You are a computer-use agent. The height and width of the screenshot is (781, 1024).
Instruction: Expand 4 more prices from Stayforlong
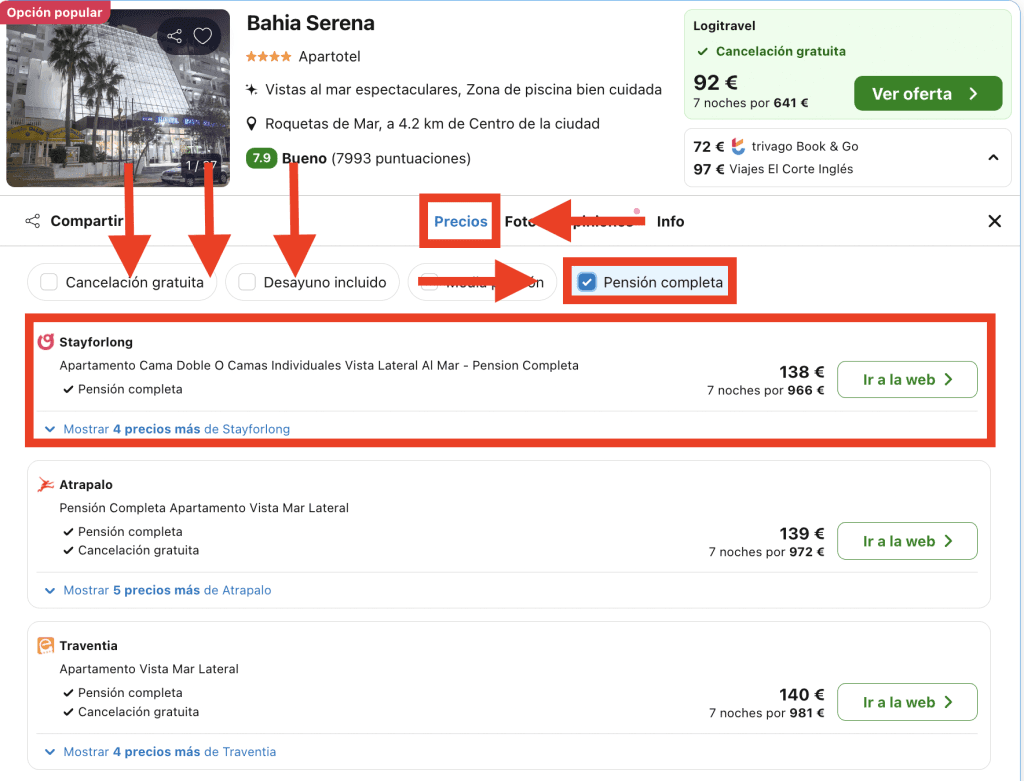[176, 429]
